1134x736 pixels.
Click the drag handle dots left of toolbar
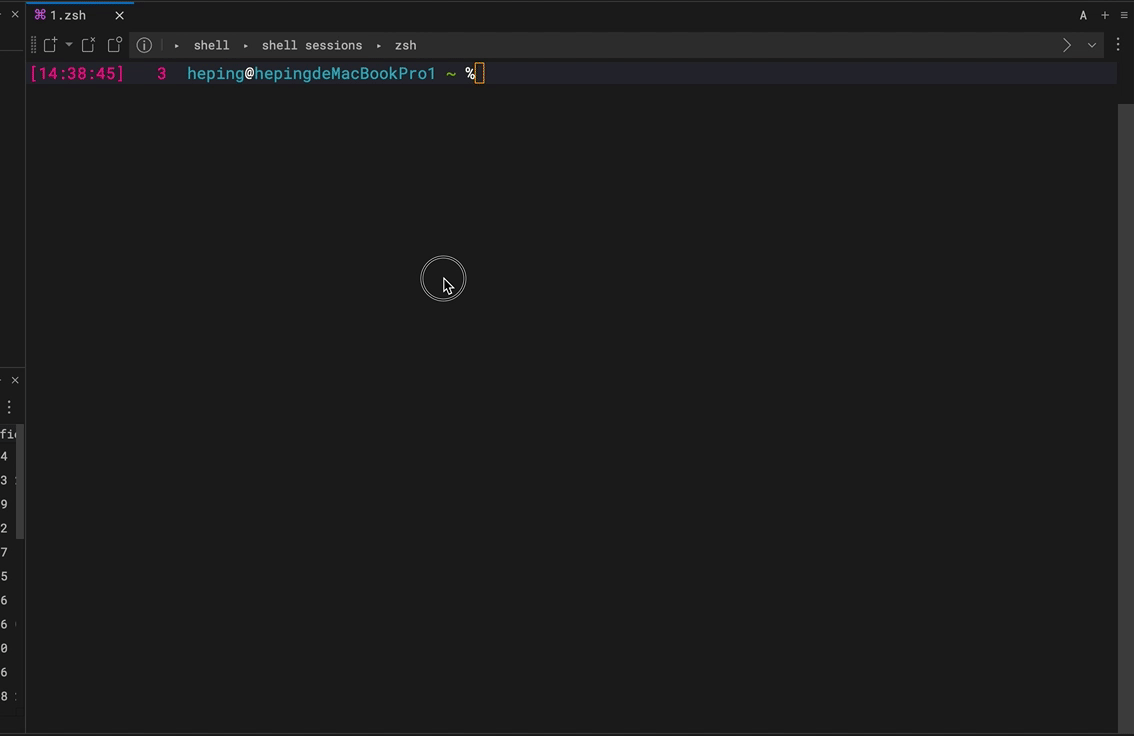(x=33, y=44)
